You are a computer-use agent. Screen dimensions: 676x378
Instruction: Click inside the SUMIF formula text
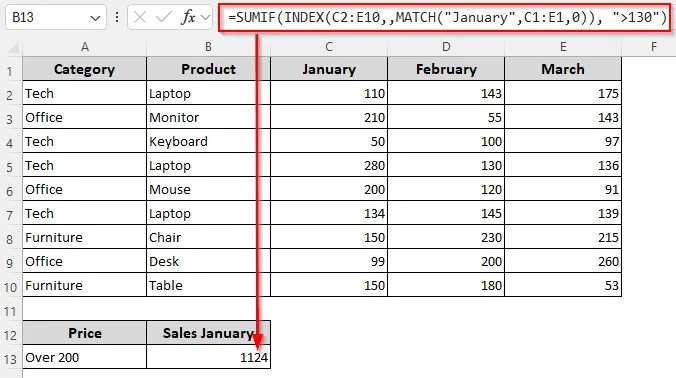(x=447, y=17)
